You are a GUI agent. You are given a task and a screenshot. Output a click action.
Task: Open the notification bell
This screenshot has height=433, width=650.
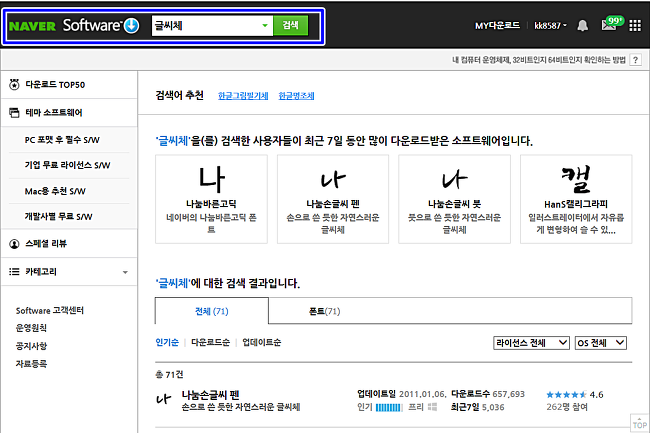tap(582, 26)
